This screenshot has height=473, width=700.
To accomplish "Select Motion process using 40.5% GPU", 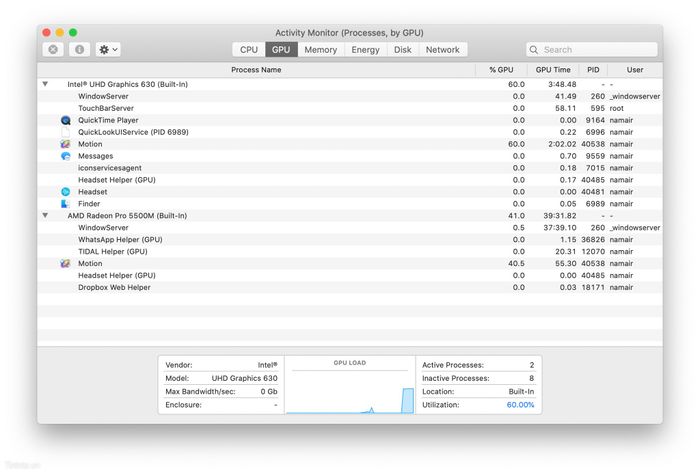I will tap(350, 264).
